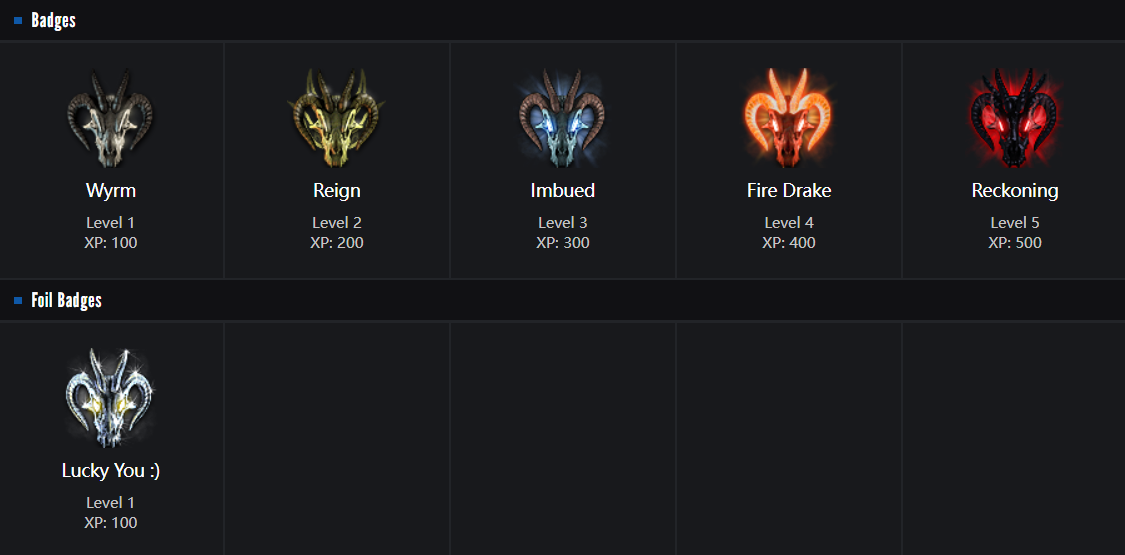The width and height of the screenshot is (1125, 555).
Task: Click the Wyrm badge name
Action: (x=111, y=190)
